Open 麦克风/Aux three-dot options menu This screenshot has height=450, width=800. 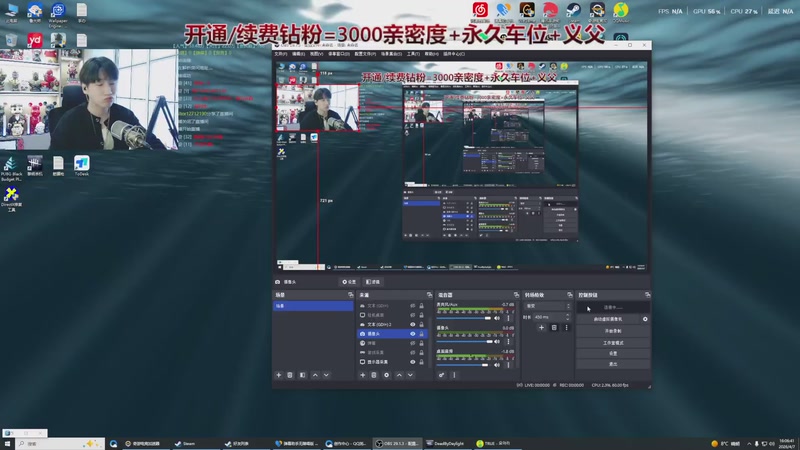point(509,318)
